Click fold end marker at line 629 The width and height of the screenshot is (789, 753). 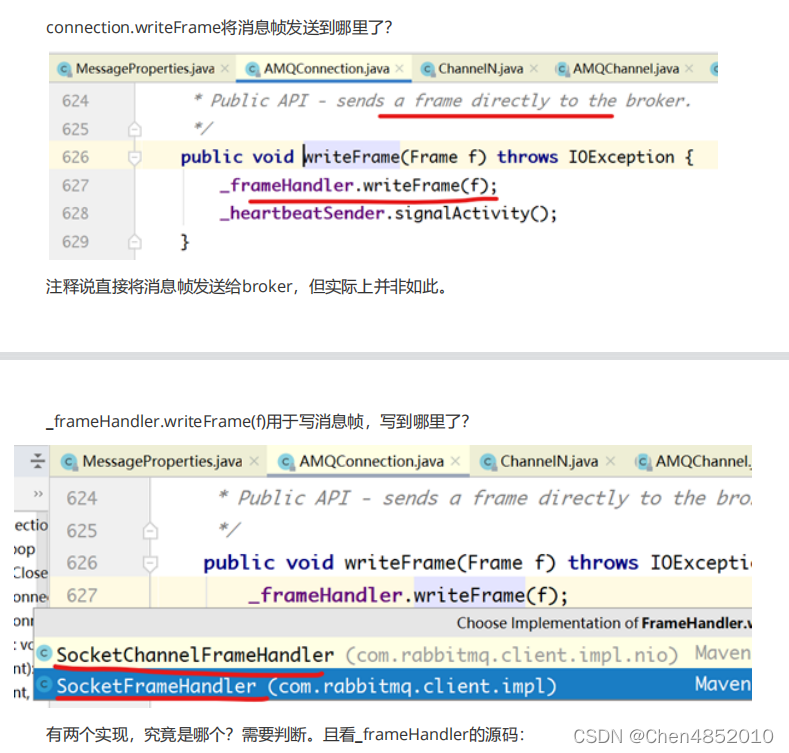(x=134, y=242)
